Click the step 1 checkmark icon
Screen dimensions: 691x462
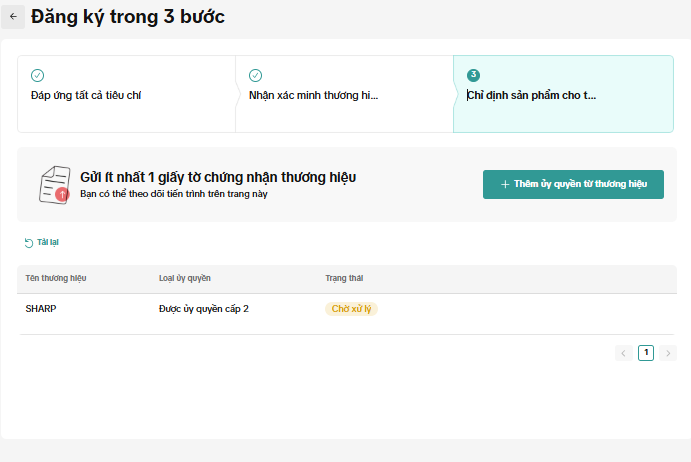coord(37,75)
